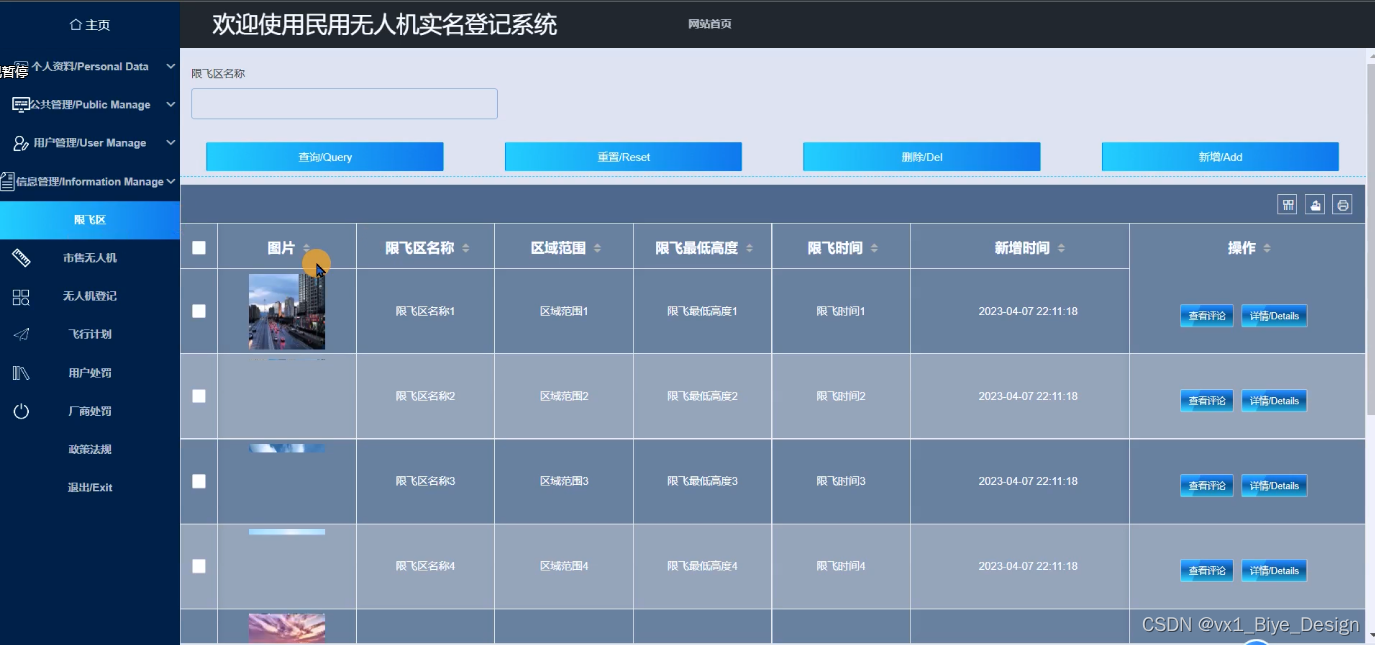Sort by 限飞时间 column arrows
The height and width of the screenshot is (645, 1375).
pos(874,248)
